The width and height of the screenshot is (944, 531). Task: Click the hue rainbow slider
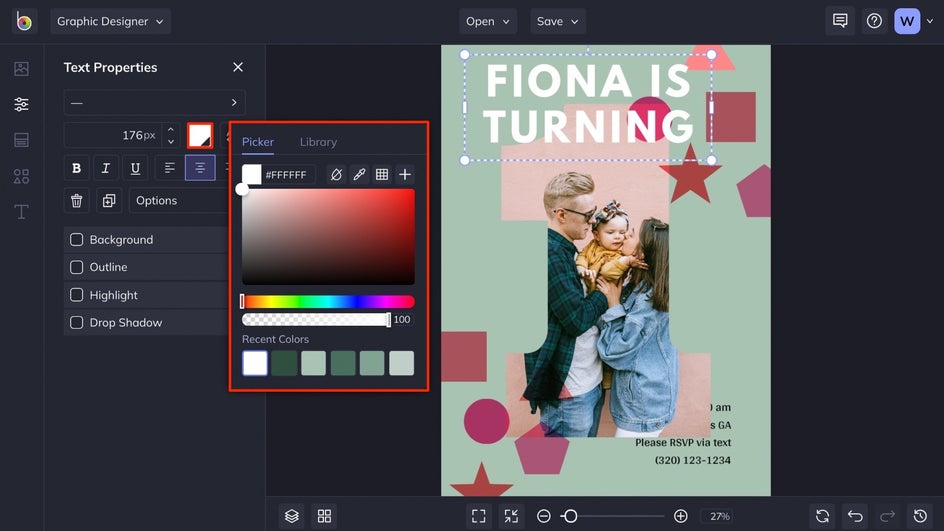coord(328,302)
